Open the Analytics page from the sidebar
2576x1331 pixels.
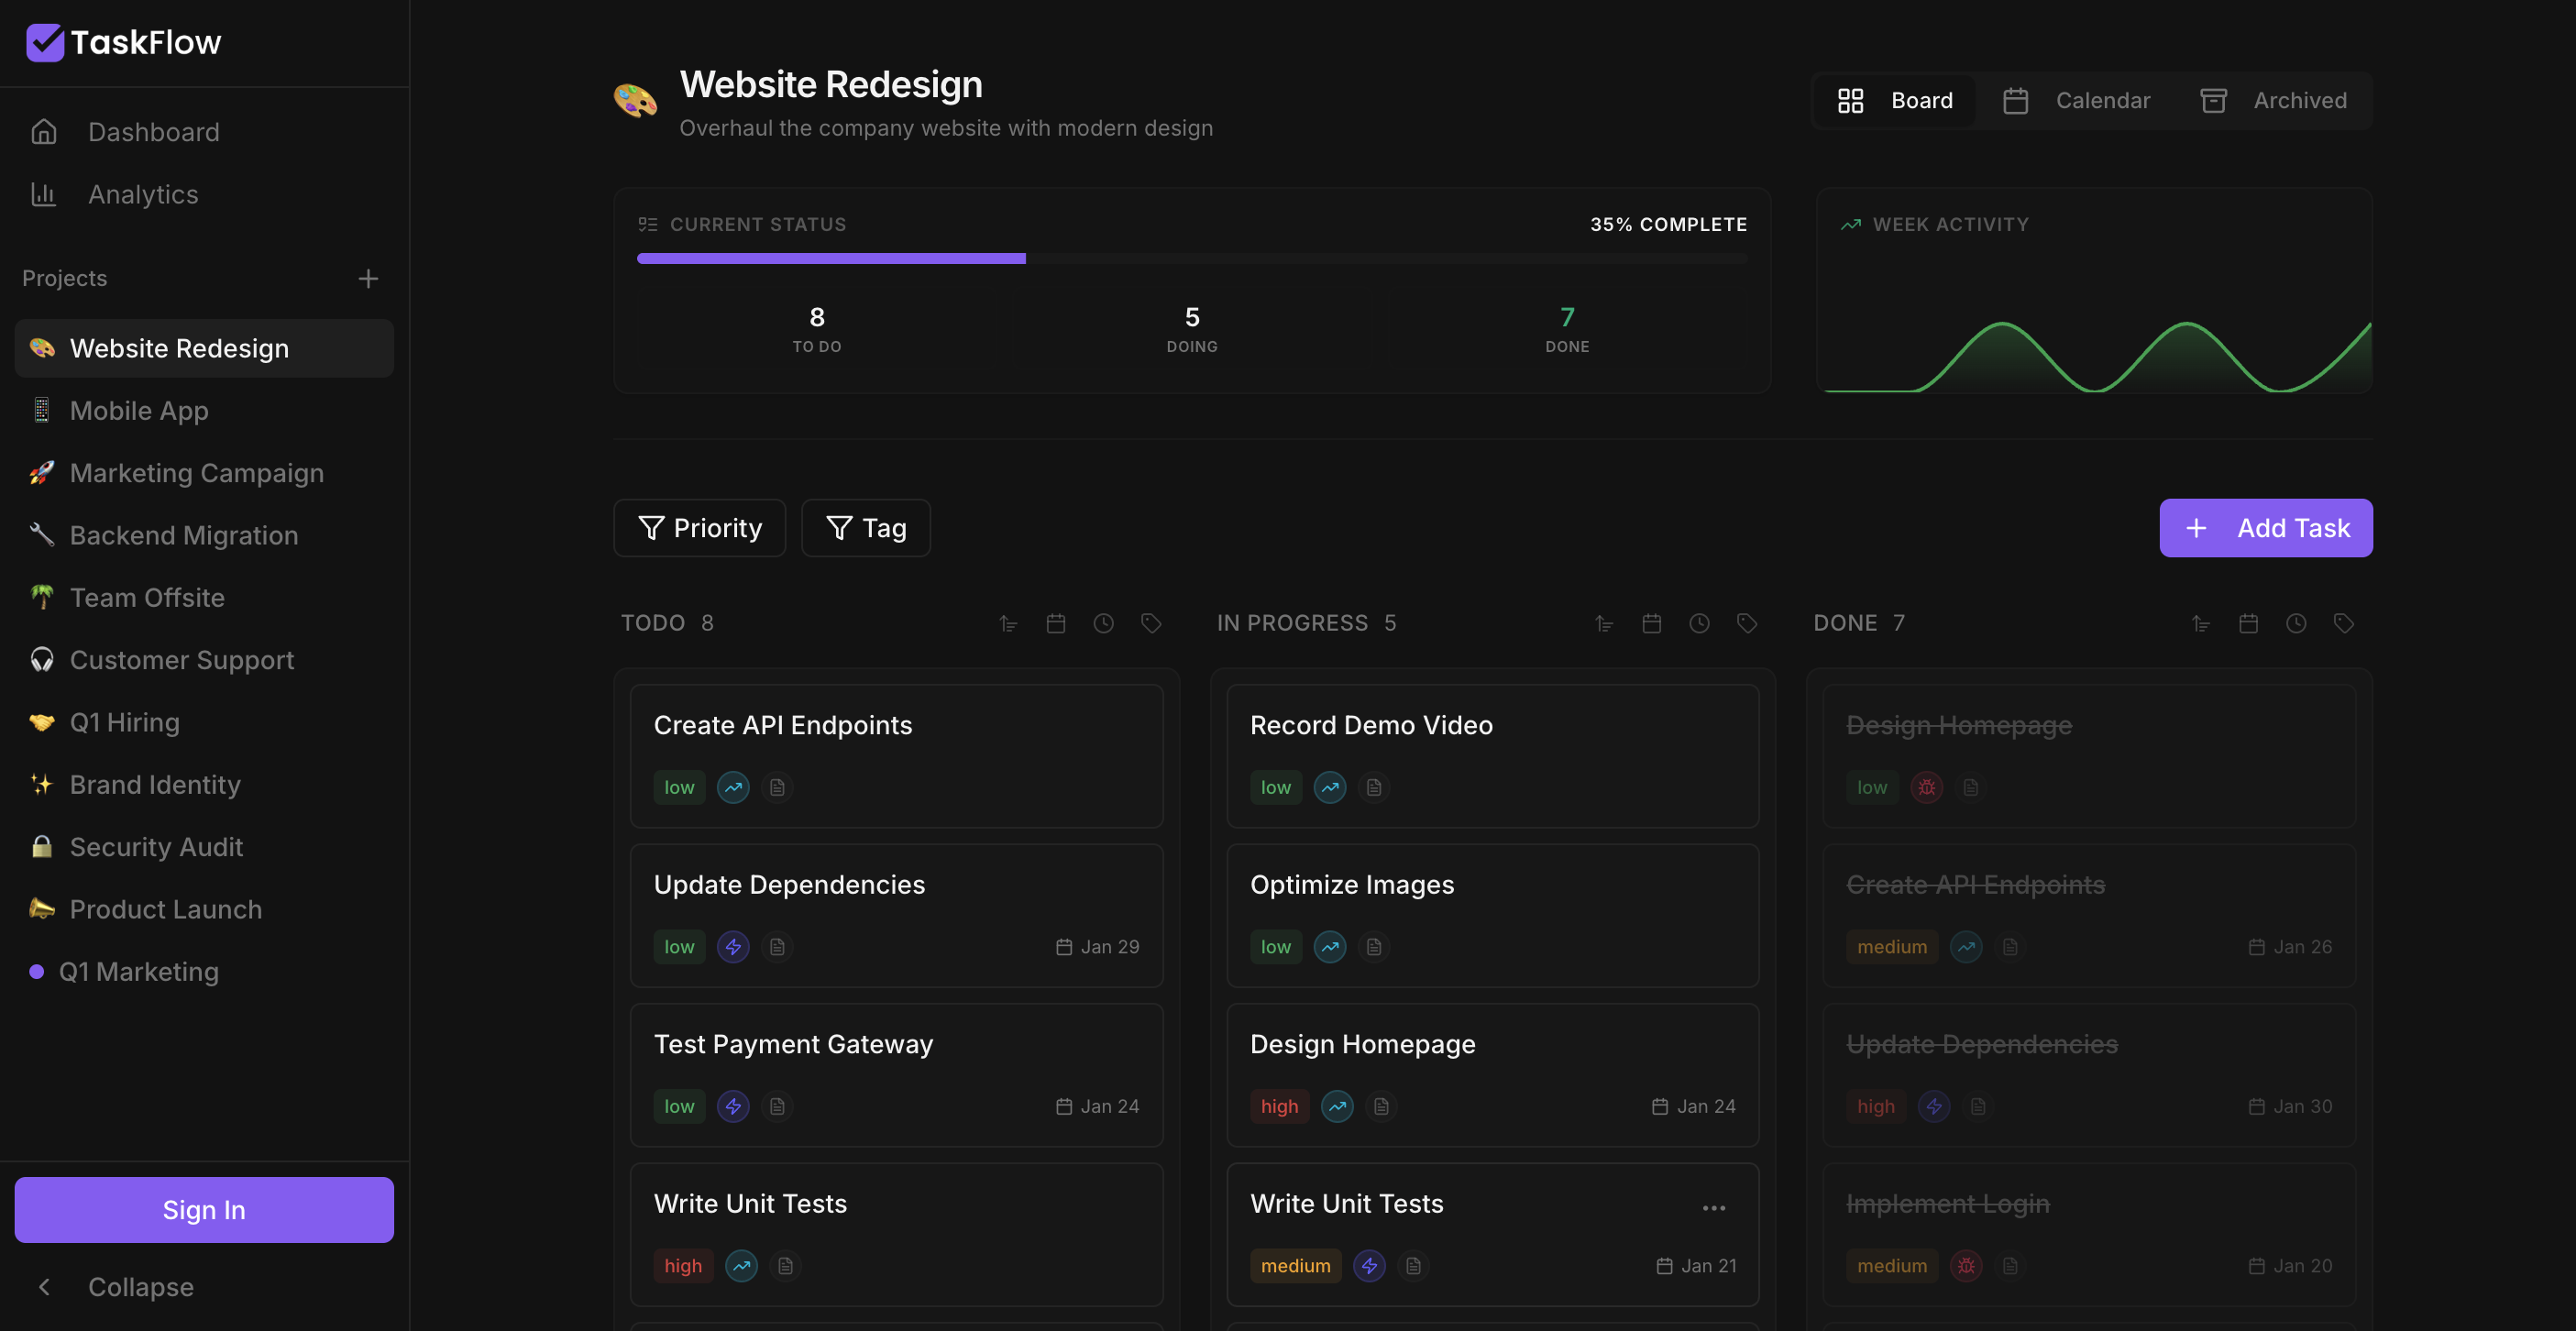204,194
